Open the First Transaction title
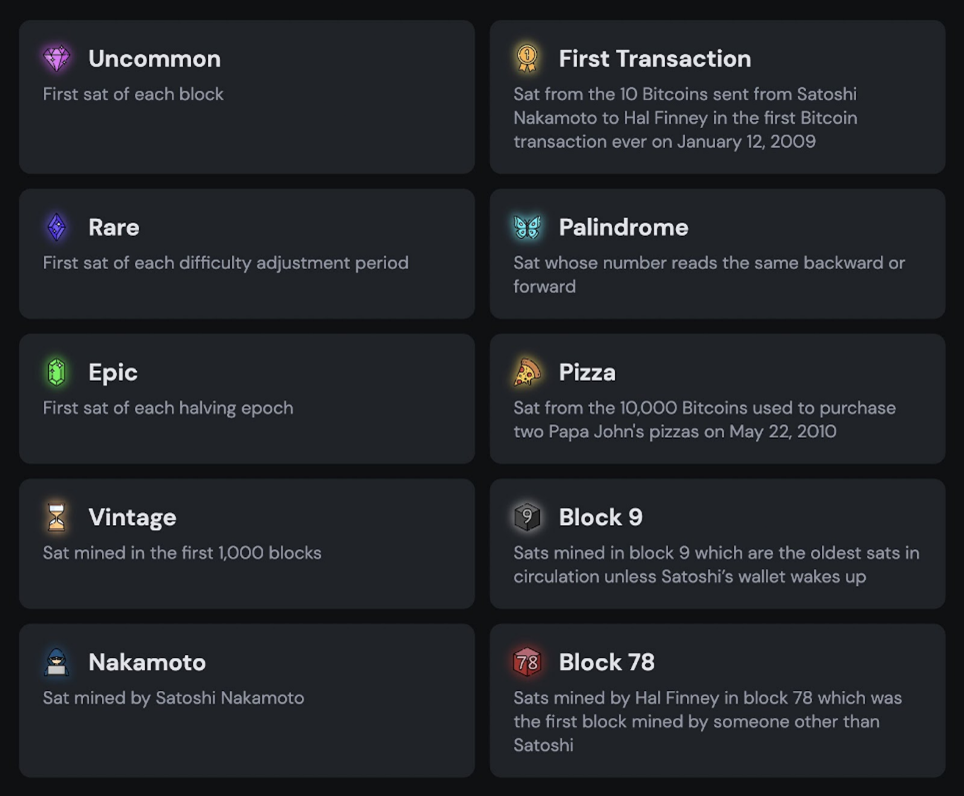 [x=655, y=59]
